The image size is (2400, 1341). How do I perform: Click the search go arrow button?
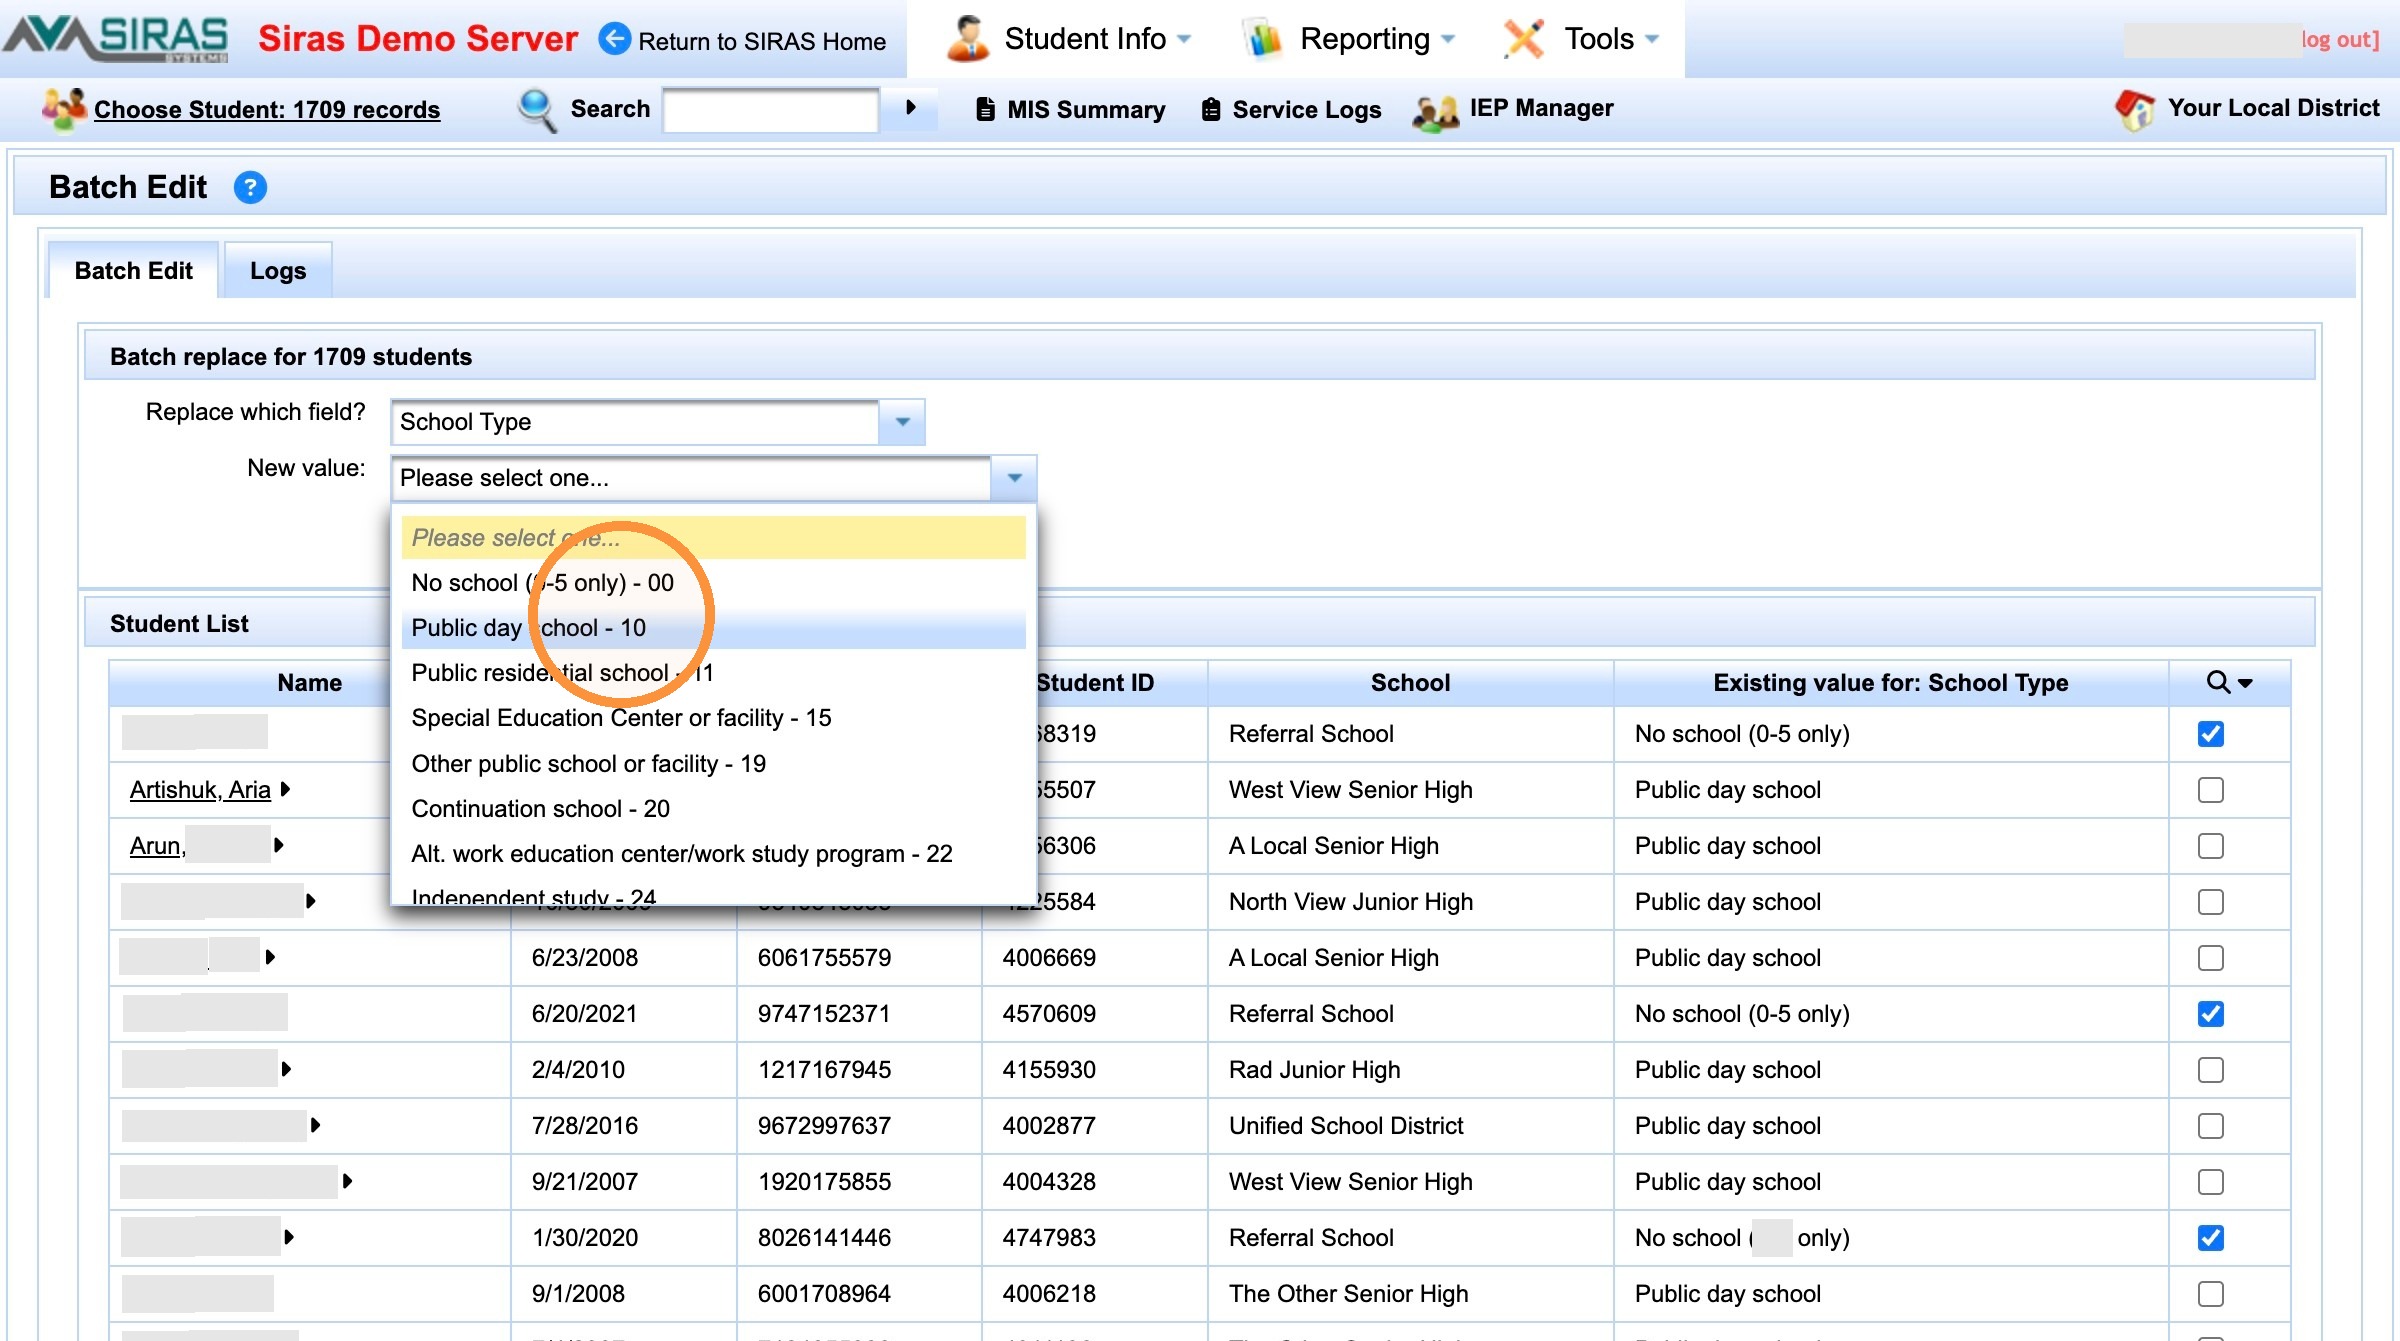point(910,107)
